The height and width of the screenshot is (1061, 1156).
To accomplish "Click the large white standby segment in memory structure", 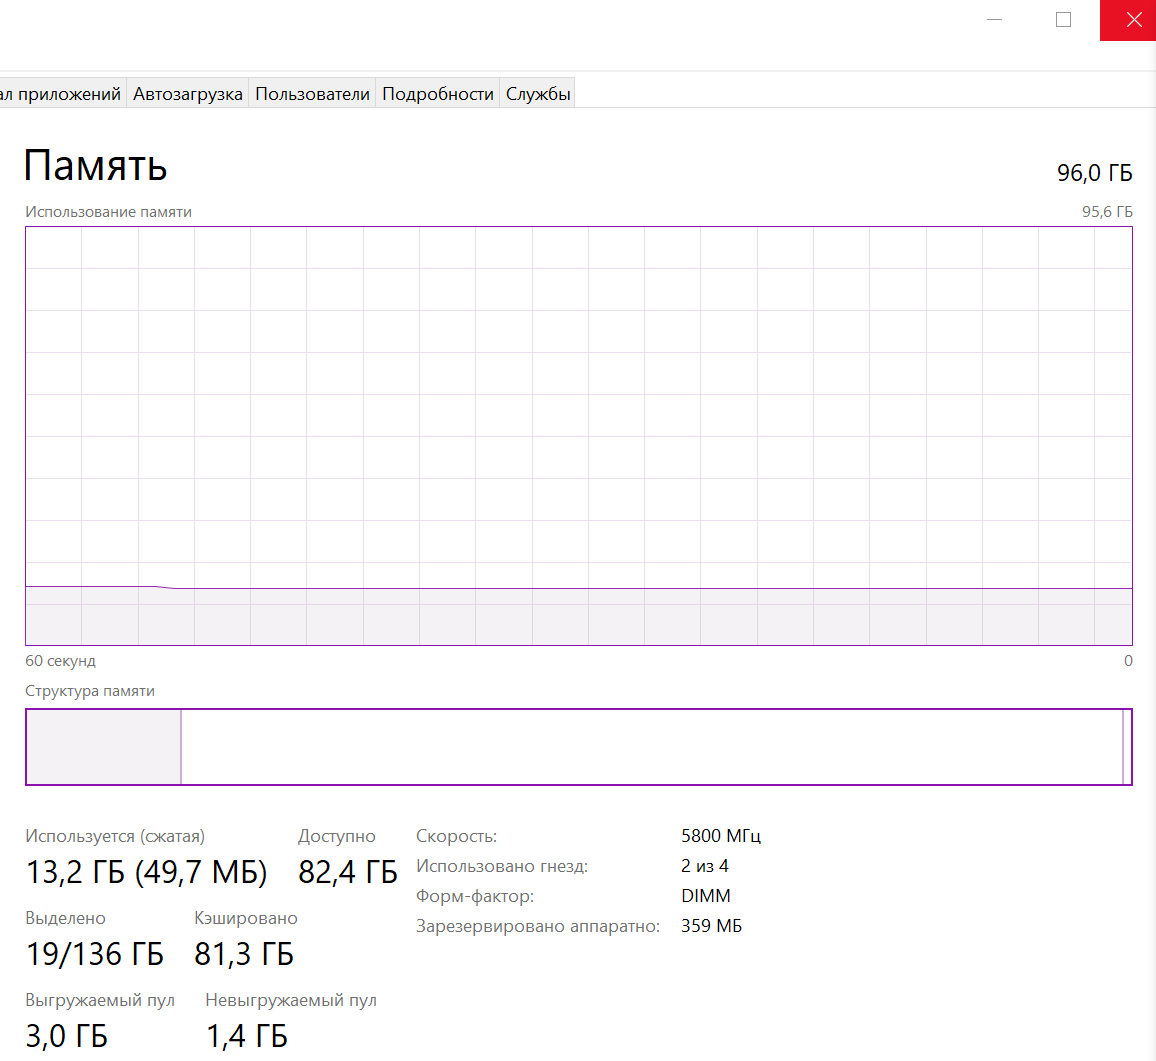I will coord(650,747).
